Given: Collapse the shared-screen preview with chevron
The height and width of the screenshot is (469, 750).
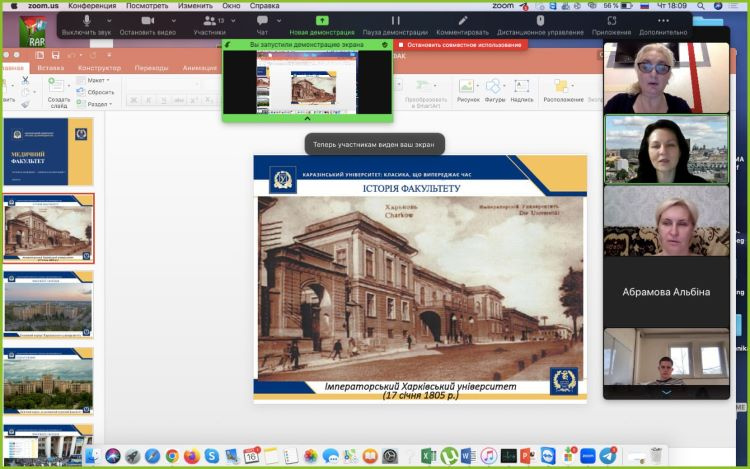Looking at the screenshot, I should tap(308, 118).
